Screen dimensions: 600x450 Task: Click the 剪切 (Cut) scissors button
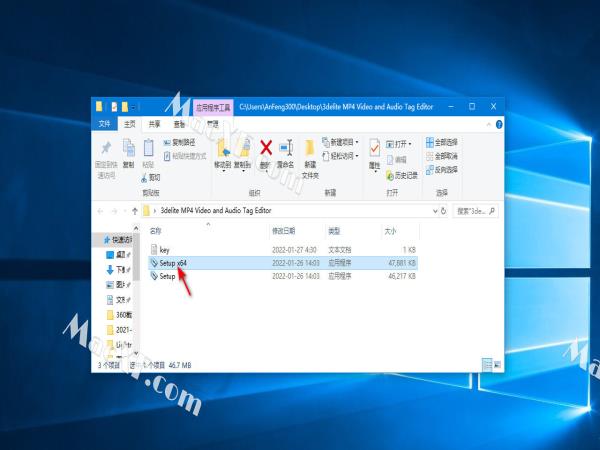[x=151, y=178]
